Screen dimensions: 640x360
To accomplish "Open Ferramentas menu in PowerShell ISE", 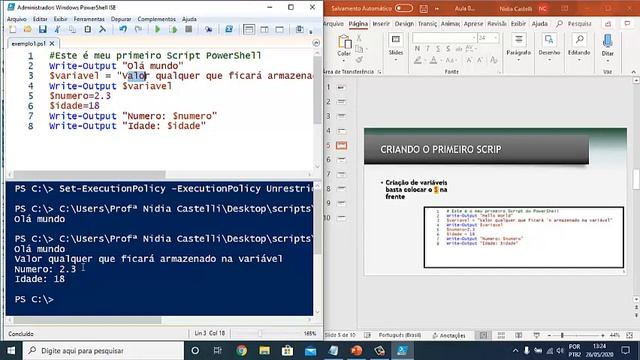I will click(x=89, y=19).
